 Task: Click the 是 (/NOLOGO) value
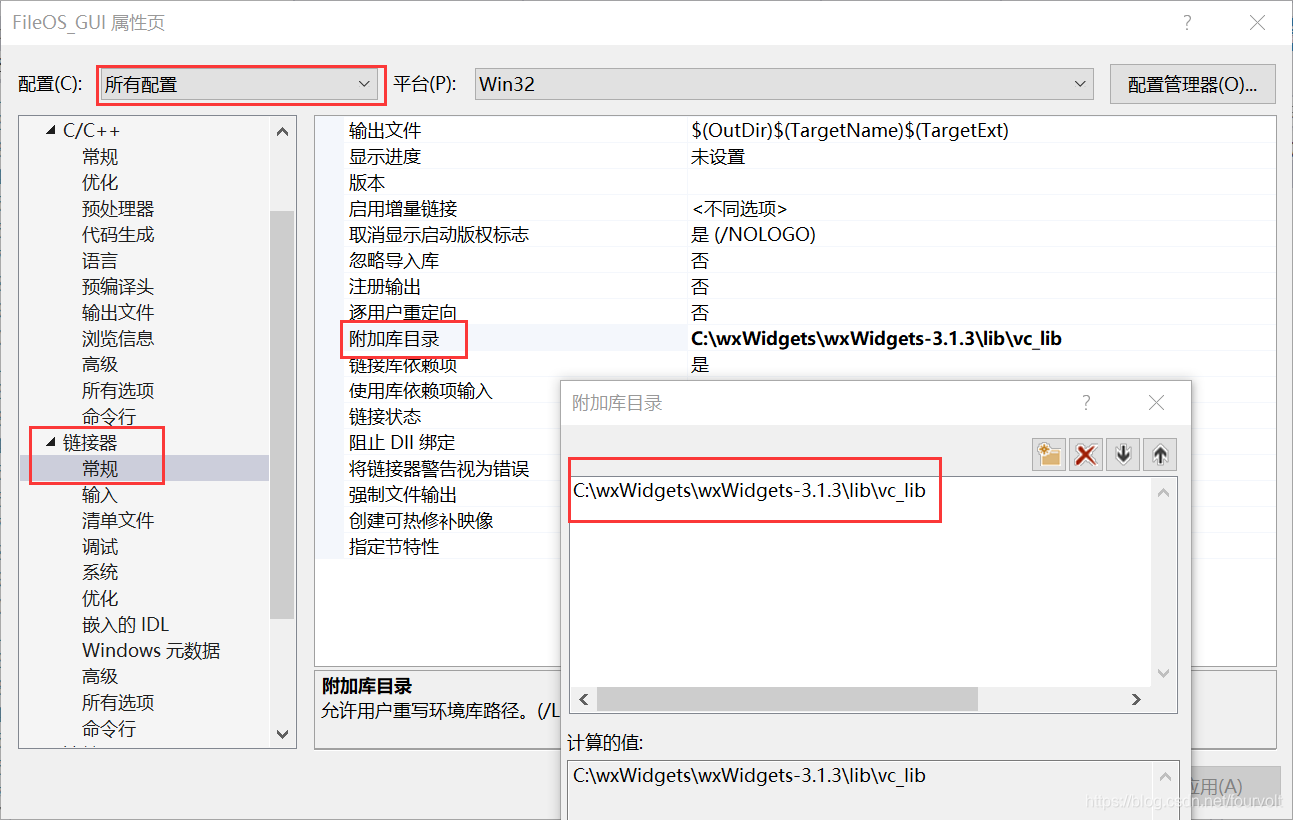[753, 235]
